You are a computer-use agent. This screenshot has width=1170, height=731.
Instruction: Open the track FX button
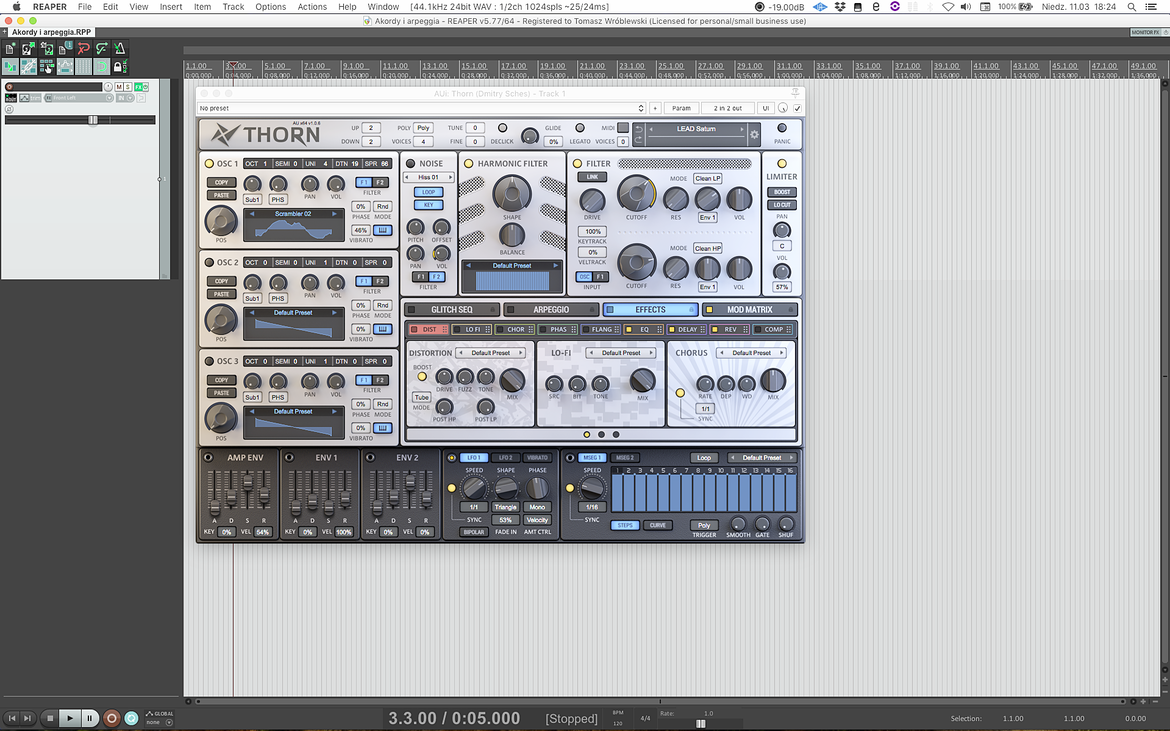[138, 87]
